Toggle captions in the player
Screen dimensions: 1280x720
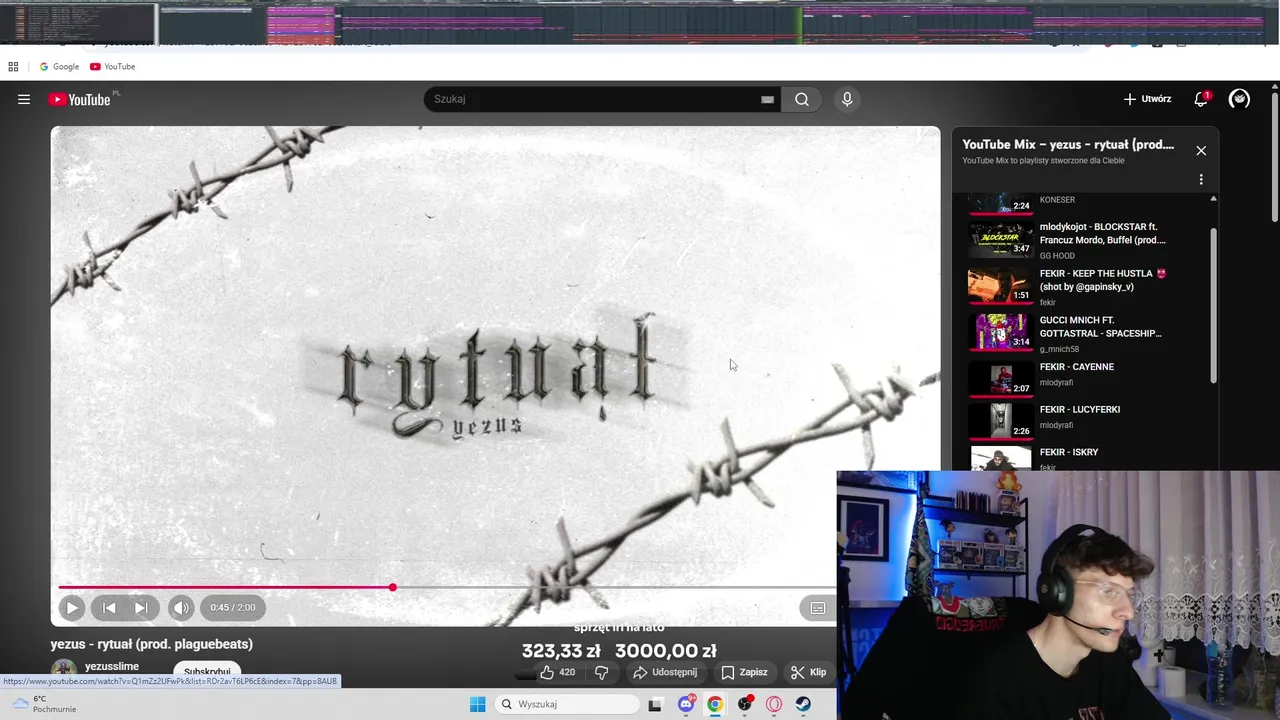tap(817, 607)
